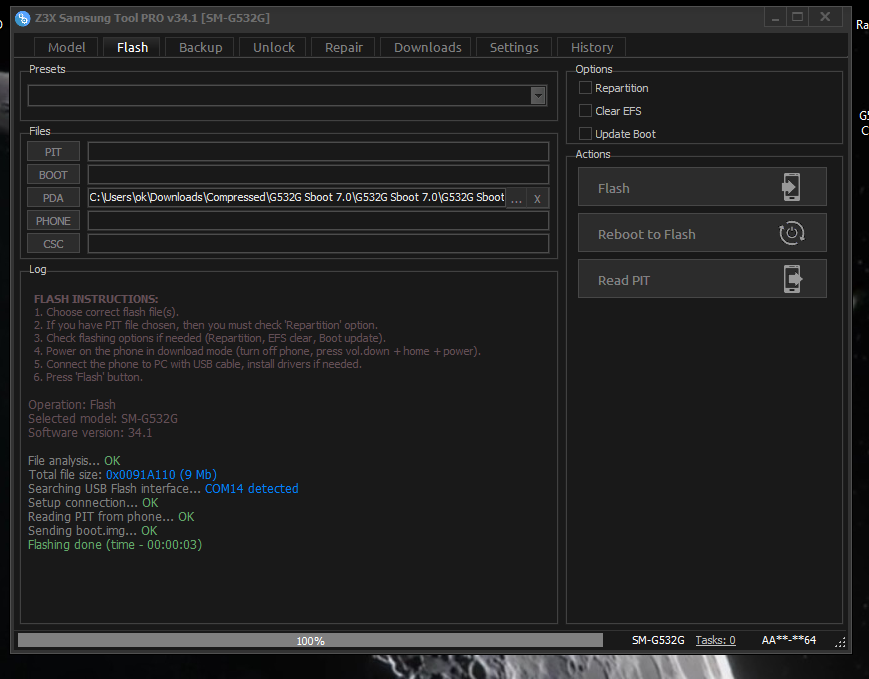Click the phone icon on Flash button

click(791, 187)
